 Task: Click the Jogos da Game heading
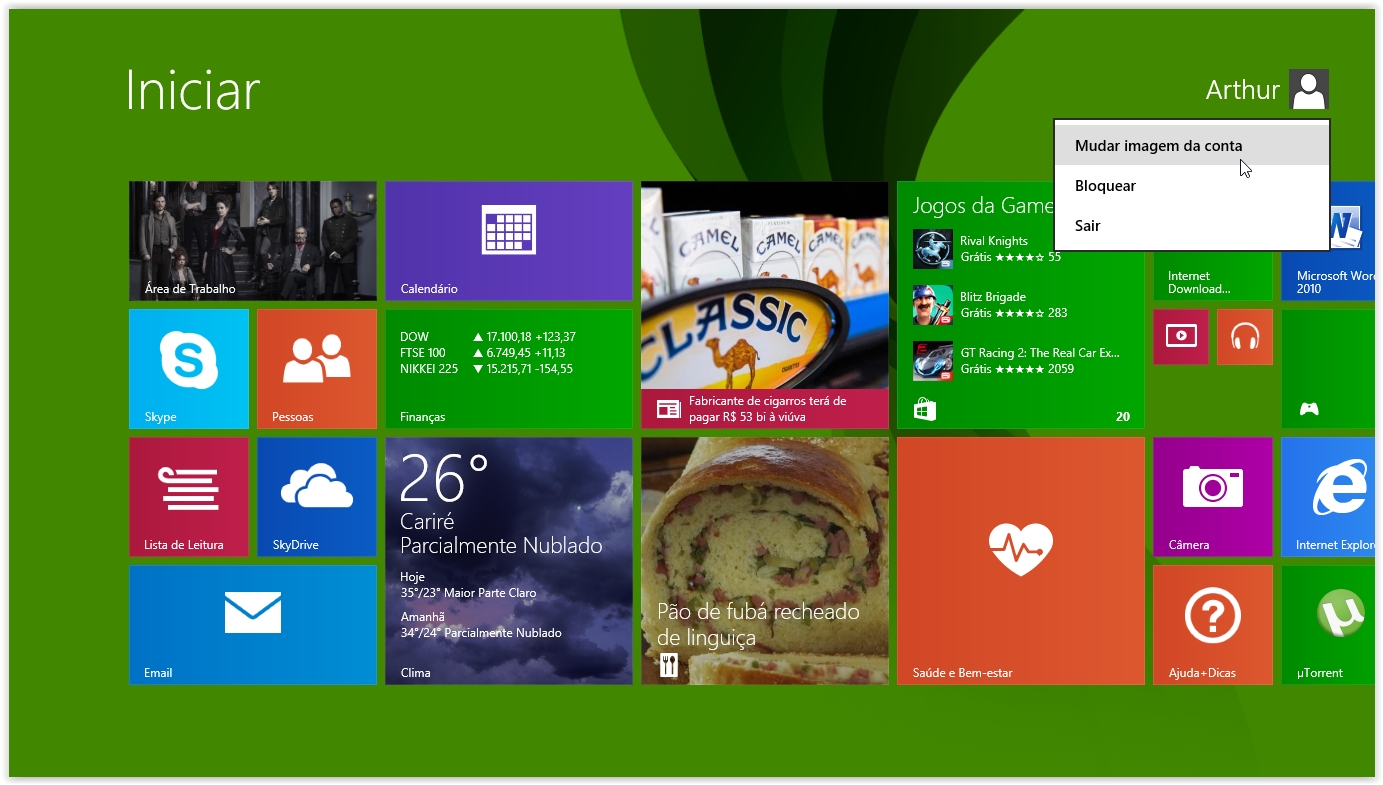click(x=983, y=206)
